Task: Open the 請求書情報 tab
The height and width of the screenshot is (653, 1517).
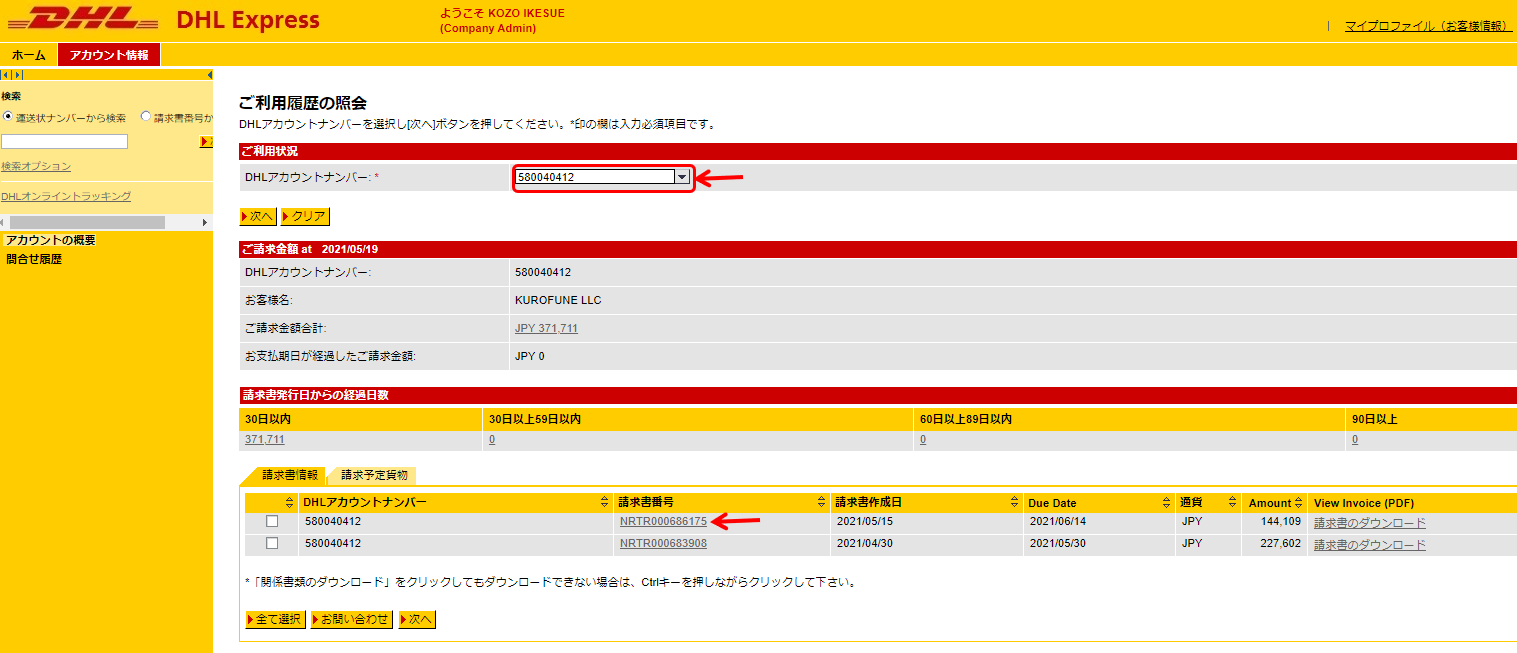Action: [290, 475]
